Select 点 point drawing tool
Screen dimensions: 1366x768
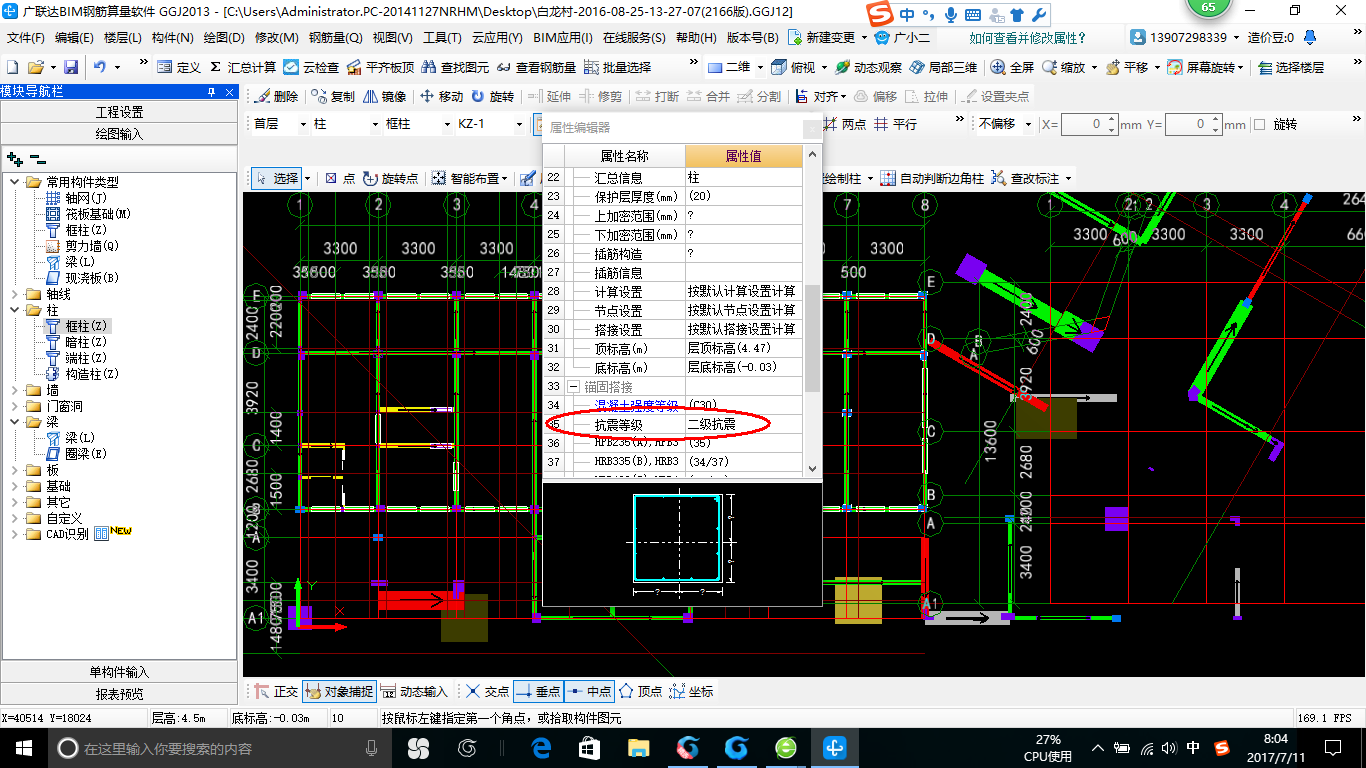click(340, 178)
